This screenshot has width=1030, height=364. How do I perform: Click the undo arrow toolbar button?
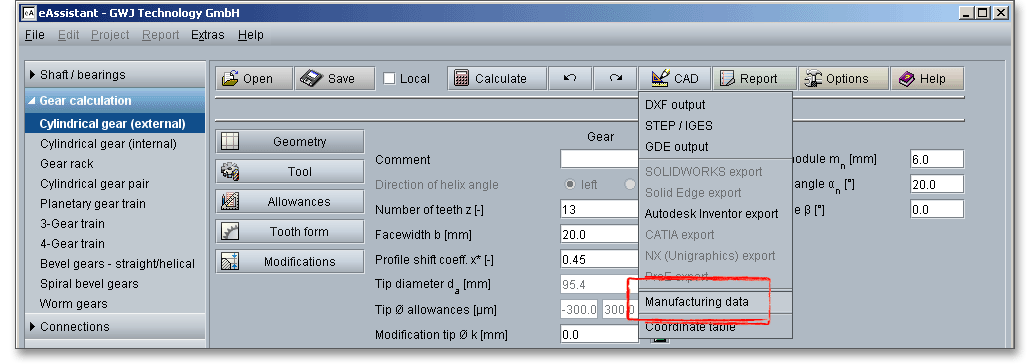[x=570, y=78]
